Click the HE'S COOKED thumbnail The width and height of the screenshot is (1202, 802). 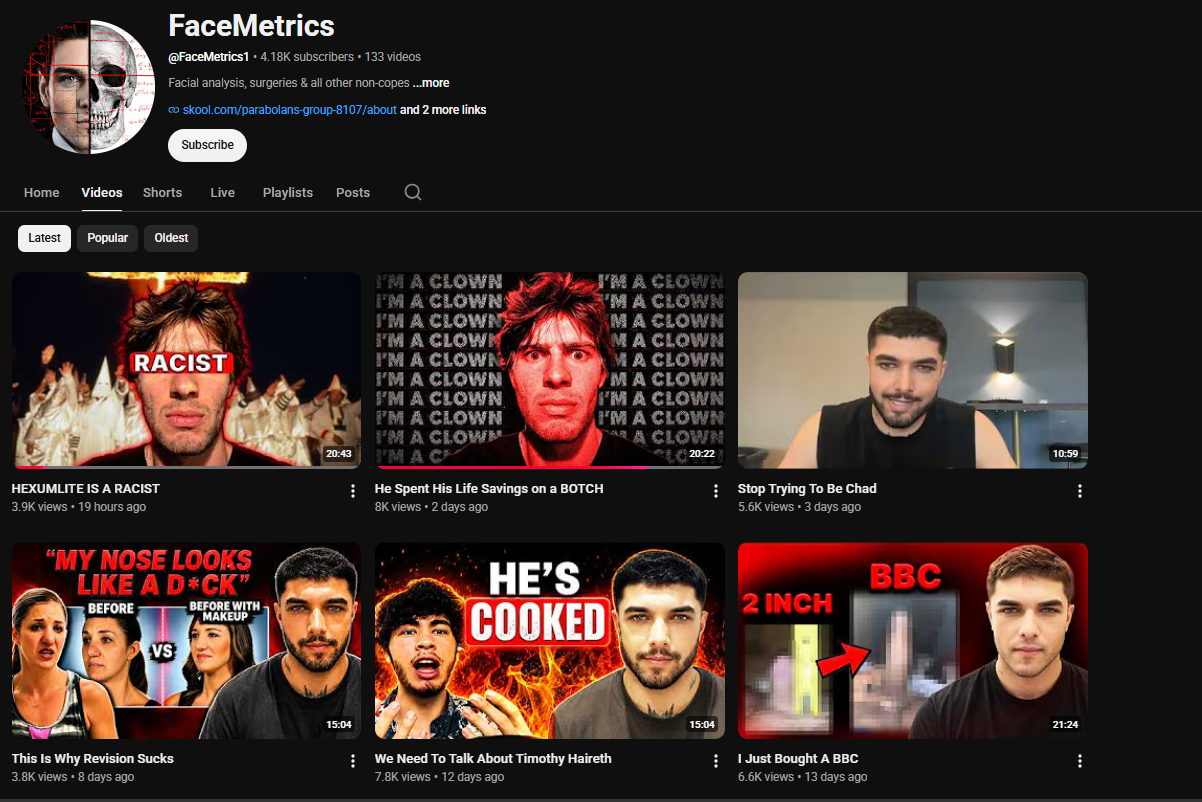(550, 641)
